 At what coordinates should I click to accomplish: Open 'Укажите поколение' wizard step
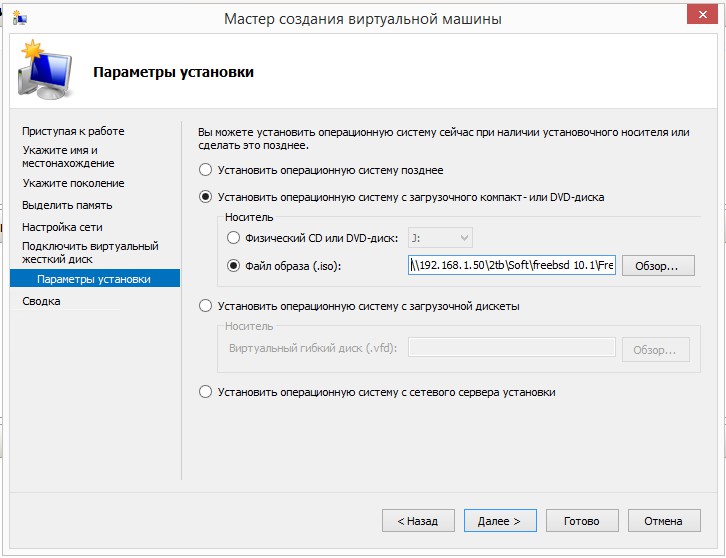[73, 183]
